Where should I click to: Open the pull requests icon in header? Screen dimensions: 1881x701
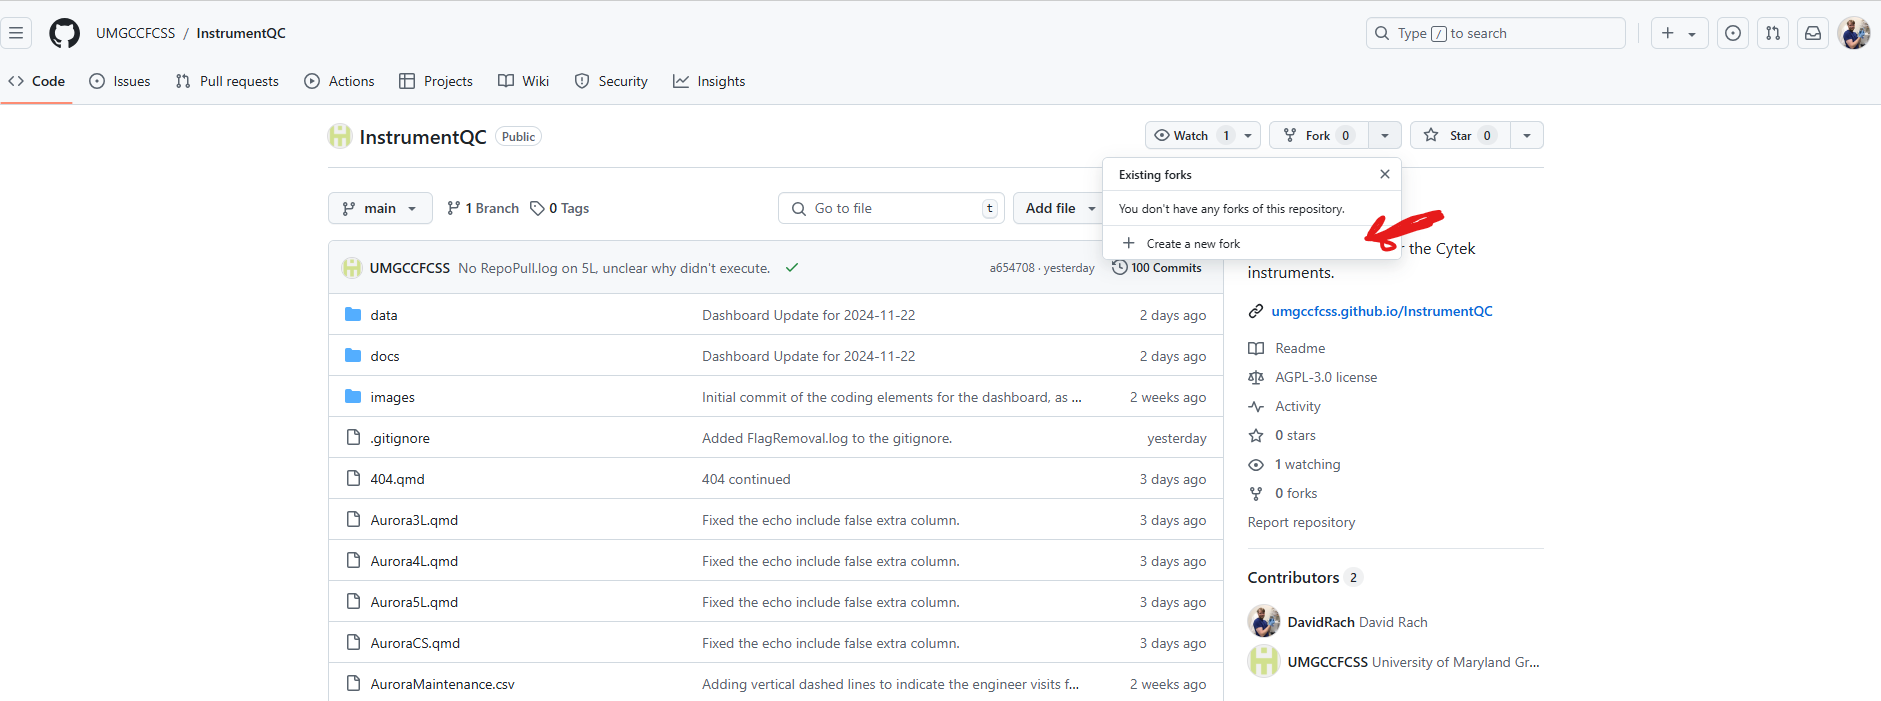pyautogui.click(x=1772, y=33)
